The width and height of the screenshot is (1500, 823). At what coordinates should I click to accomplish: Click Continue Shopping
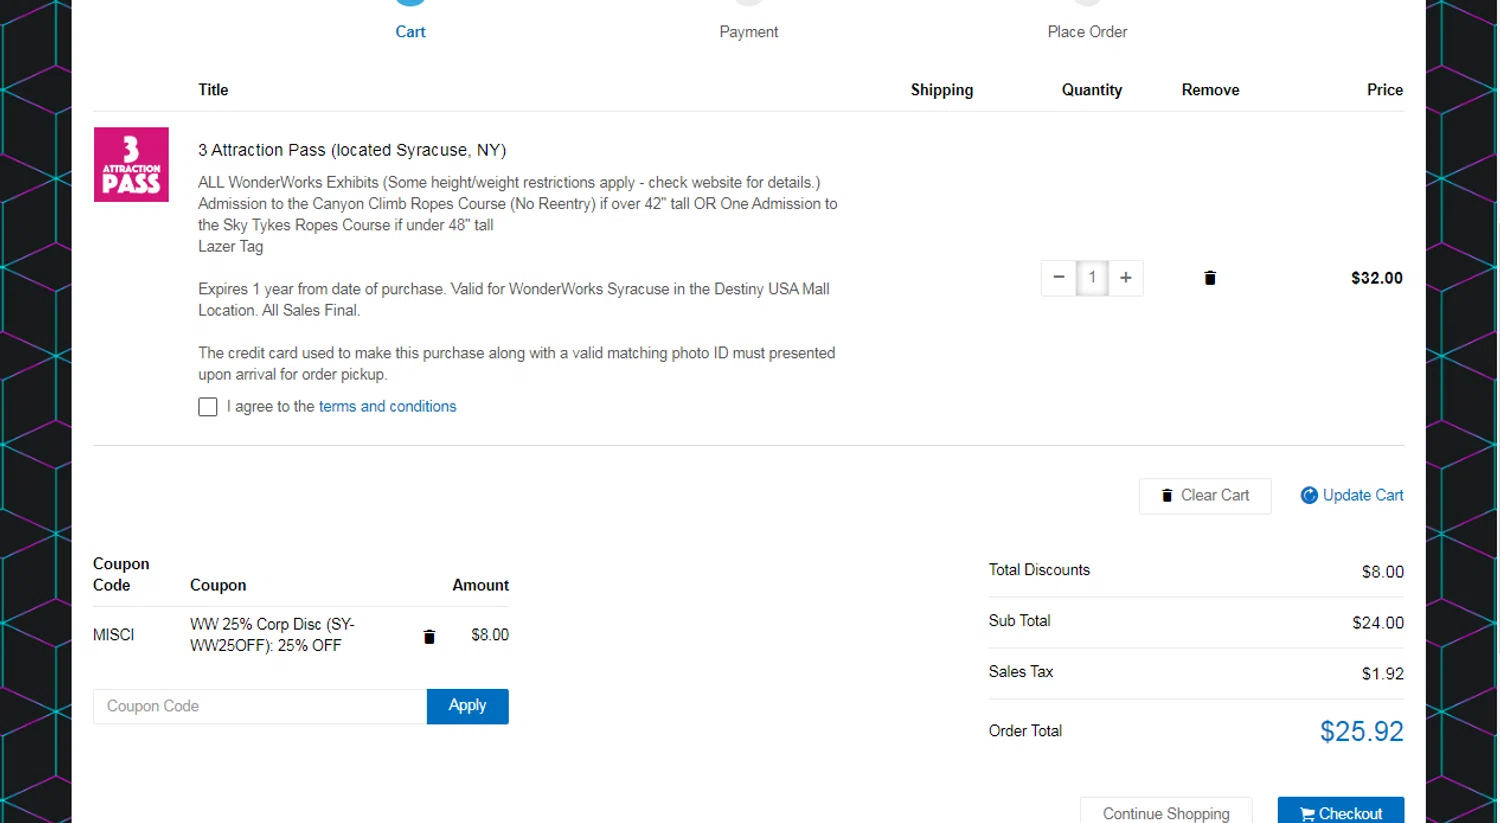[x=1166, y=812]
